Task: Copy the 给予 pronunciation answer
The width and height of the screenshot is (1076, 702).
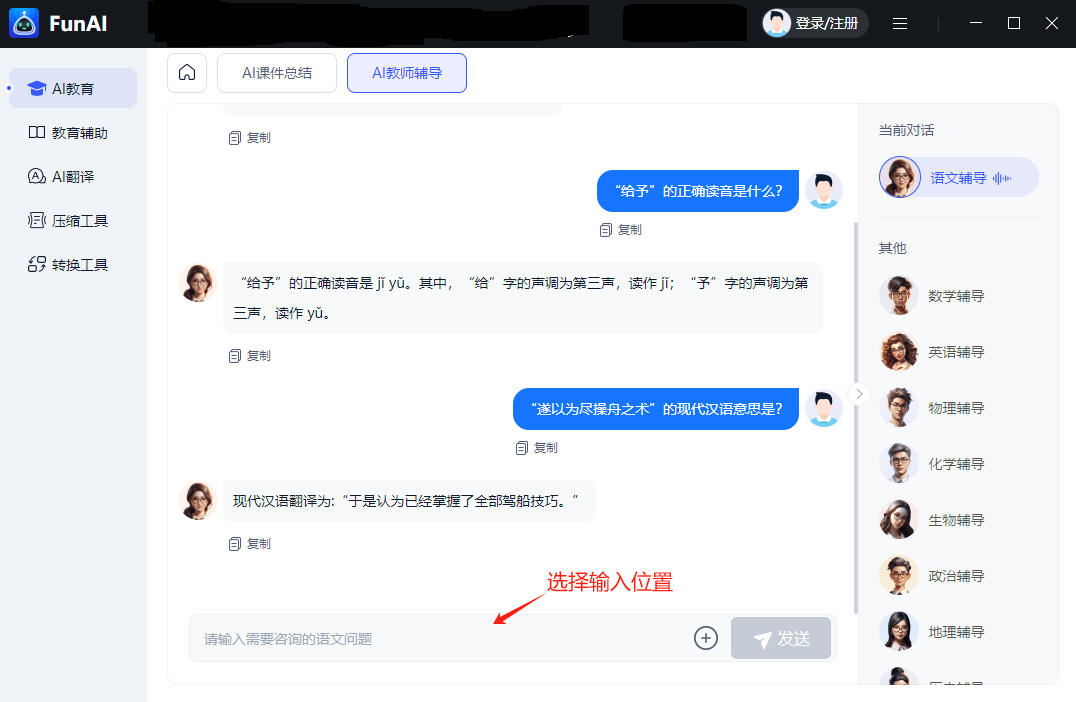Action: point(250,356)
